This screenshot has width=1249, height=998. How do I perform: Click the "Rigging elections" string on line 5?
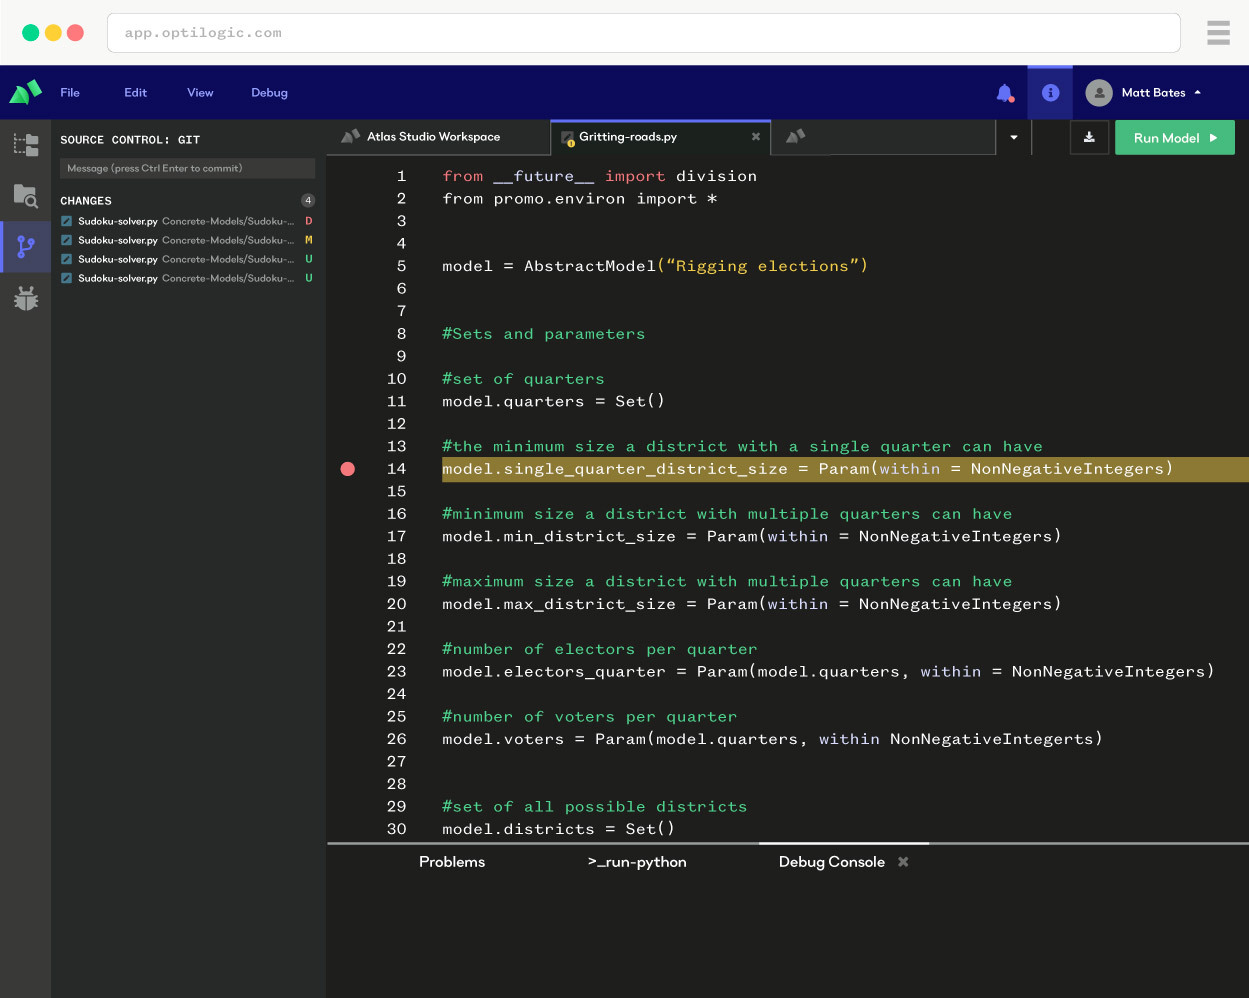pyautogui.click(x=763, y=266)
